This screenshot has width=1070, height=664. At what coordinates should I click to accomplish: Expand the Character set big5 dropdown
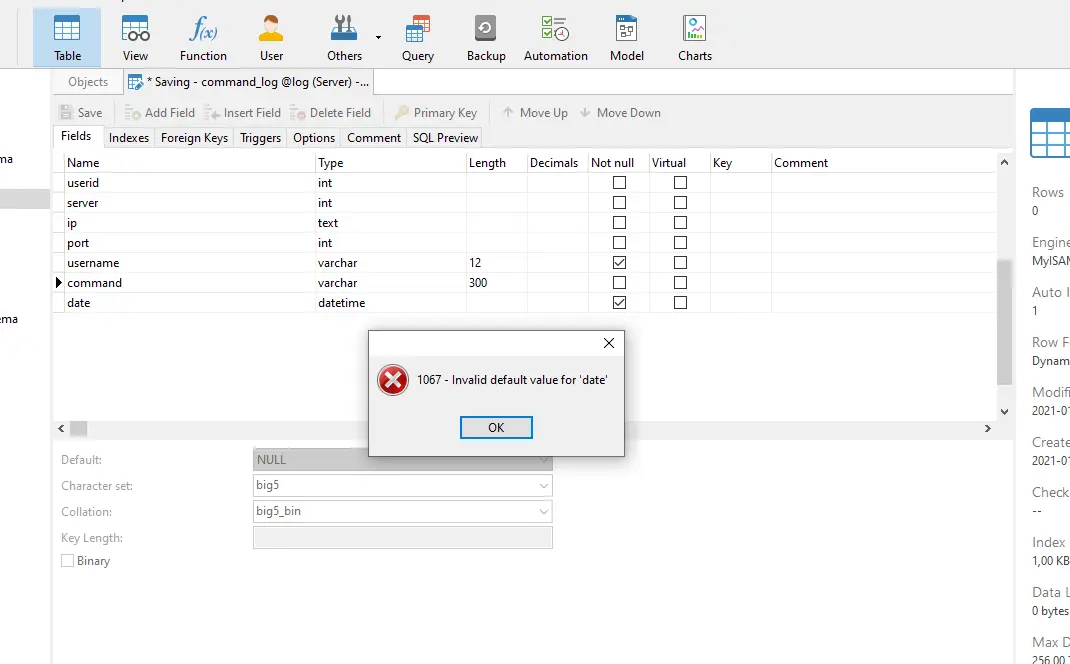tap(544, 486)
